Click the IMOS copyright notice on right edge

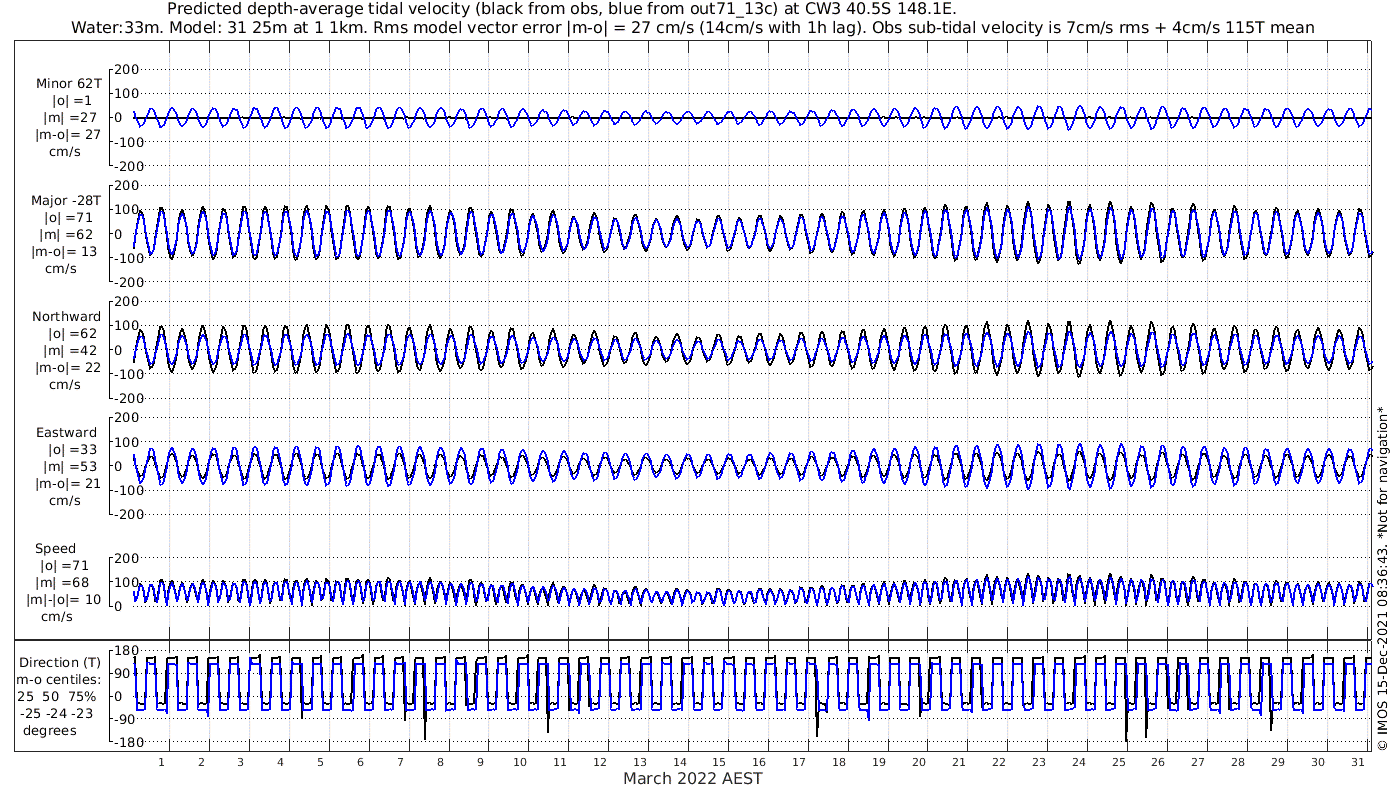click(x=1382, y=578)
